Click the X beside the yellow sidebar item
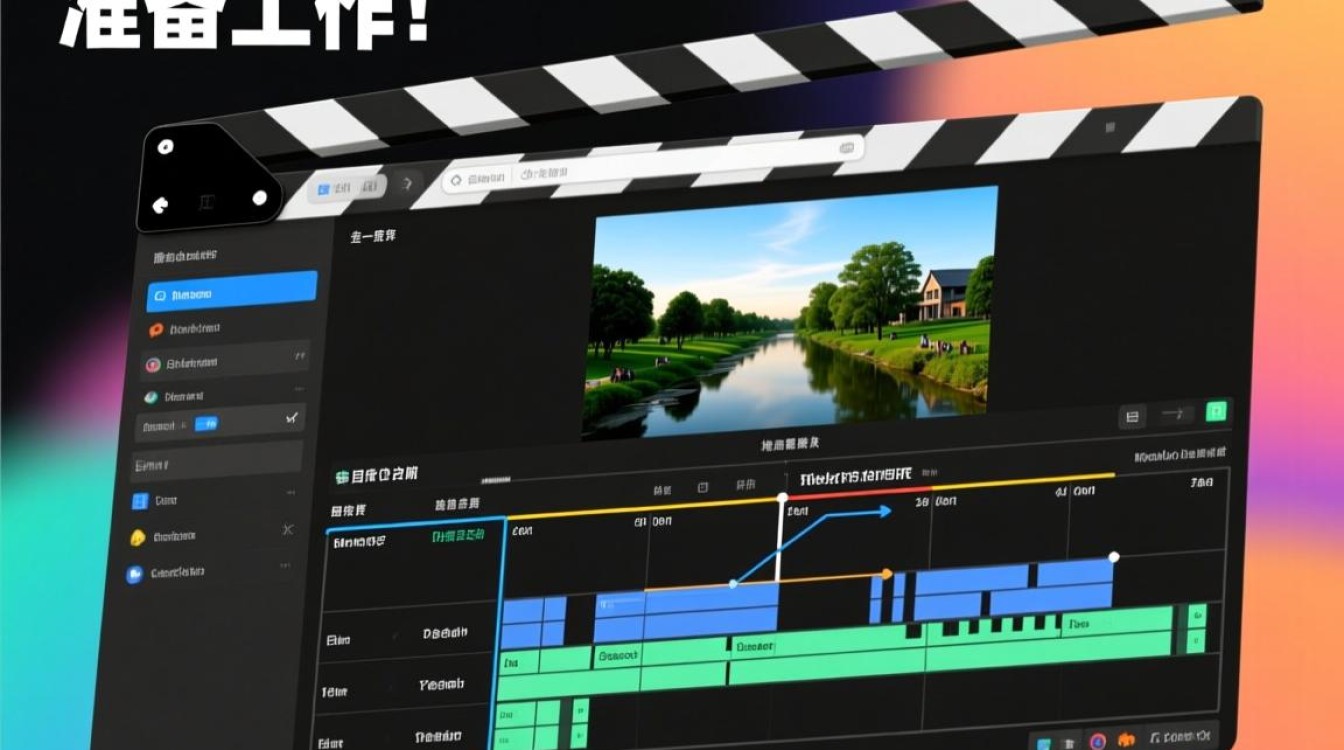The height and width of the screenshot is (750, 1344). pos(288,530)
